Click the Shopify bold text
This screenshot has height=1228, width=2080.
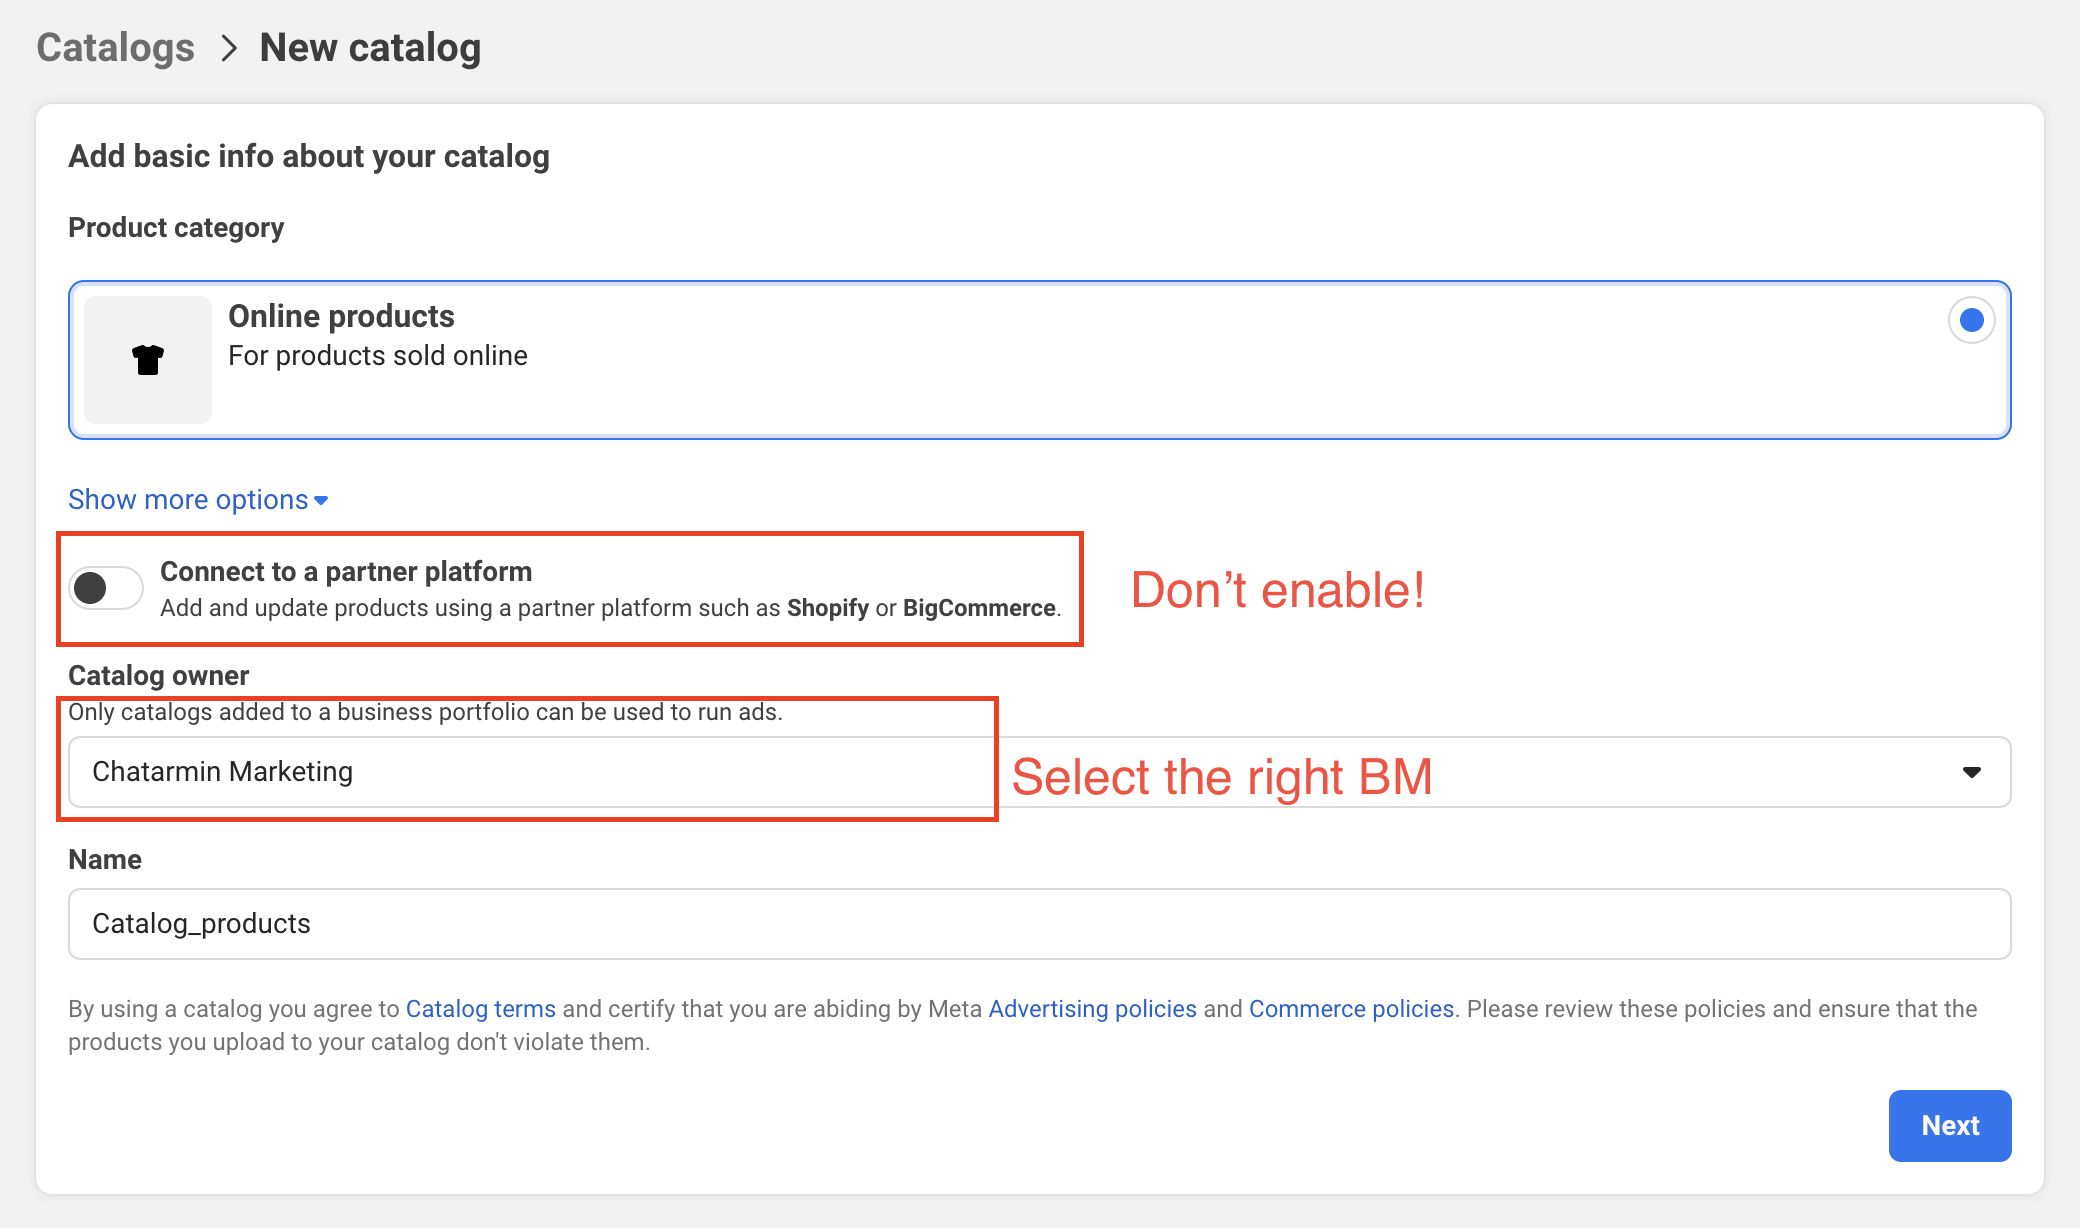tap(827, 608)
